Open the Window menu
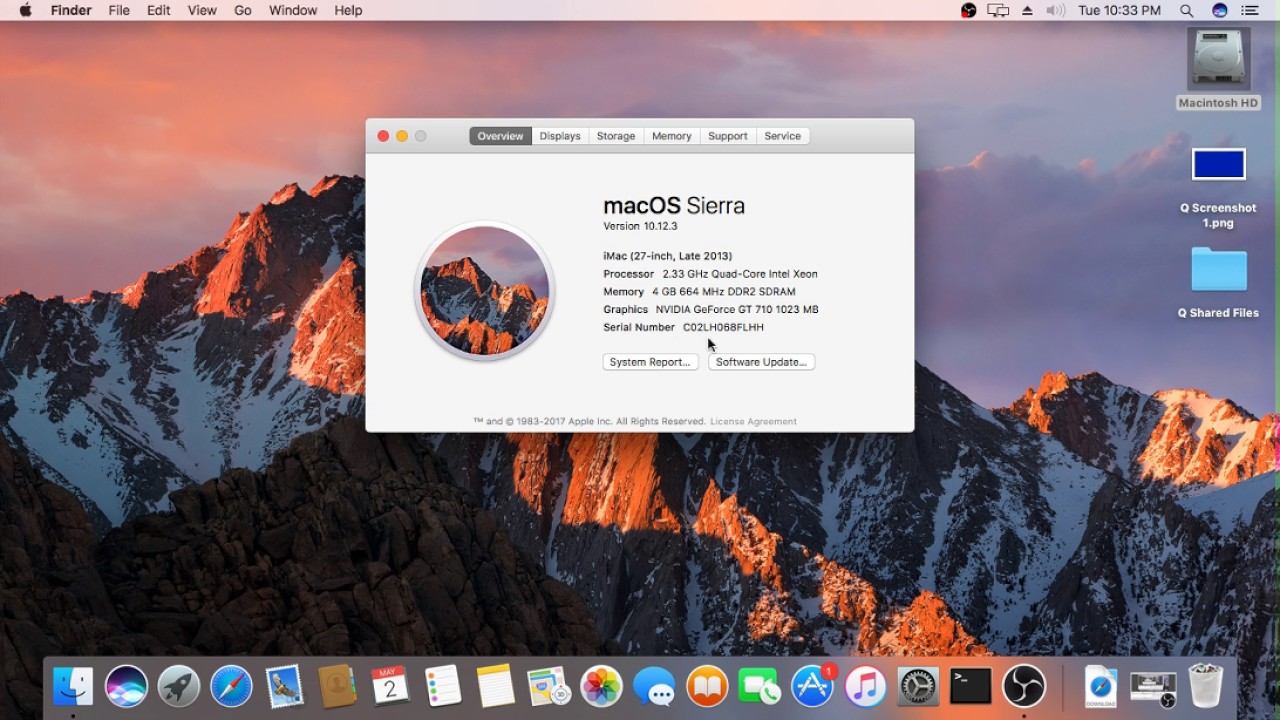 (293, 10)
